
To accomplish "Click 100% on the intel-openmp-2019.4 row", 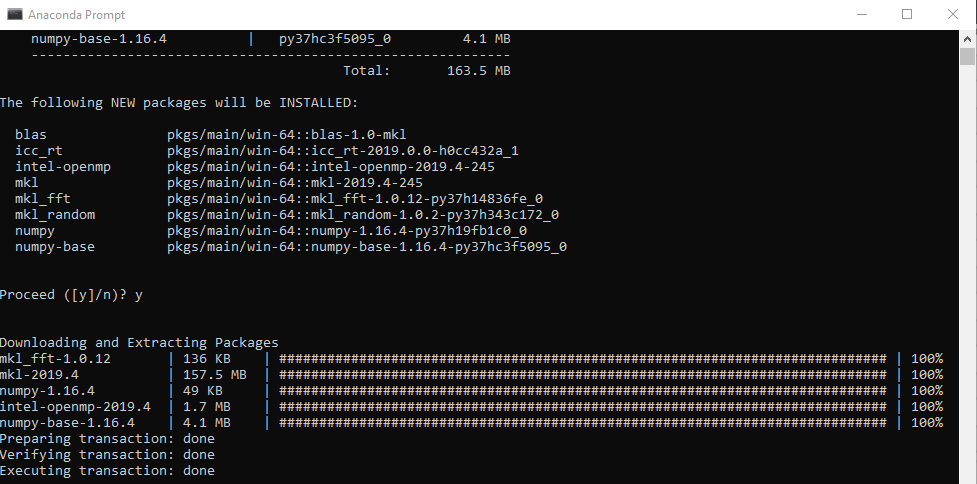I will pos(927,407).
